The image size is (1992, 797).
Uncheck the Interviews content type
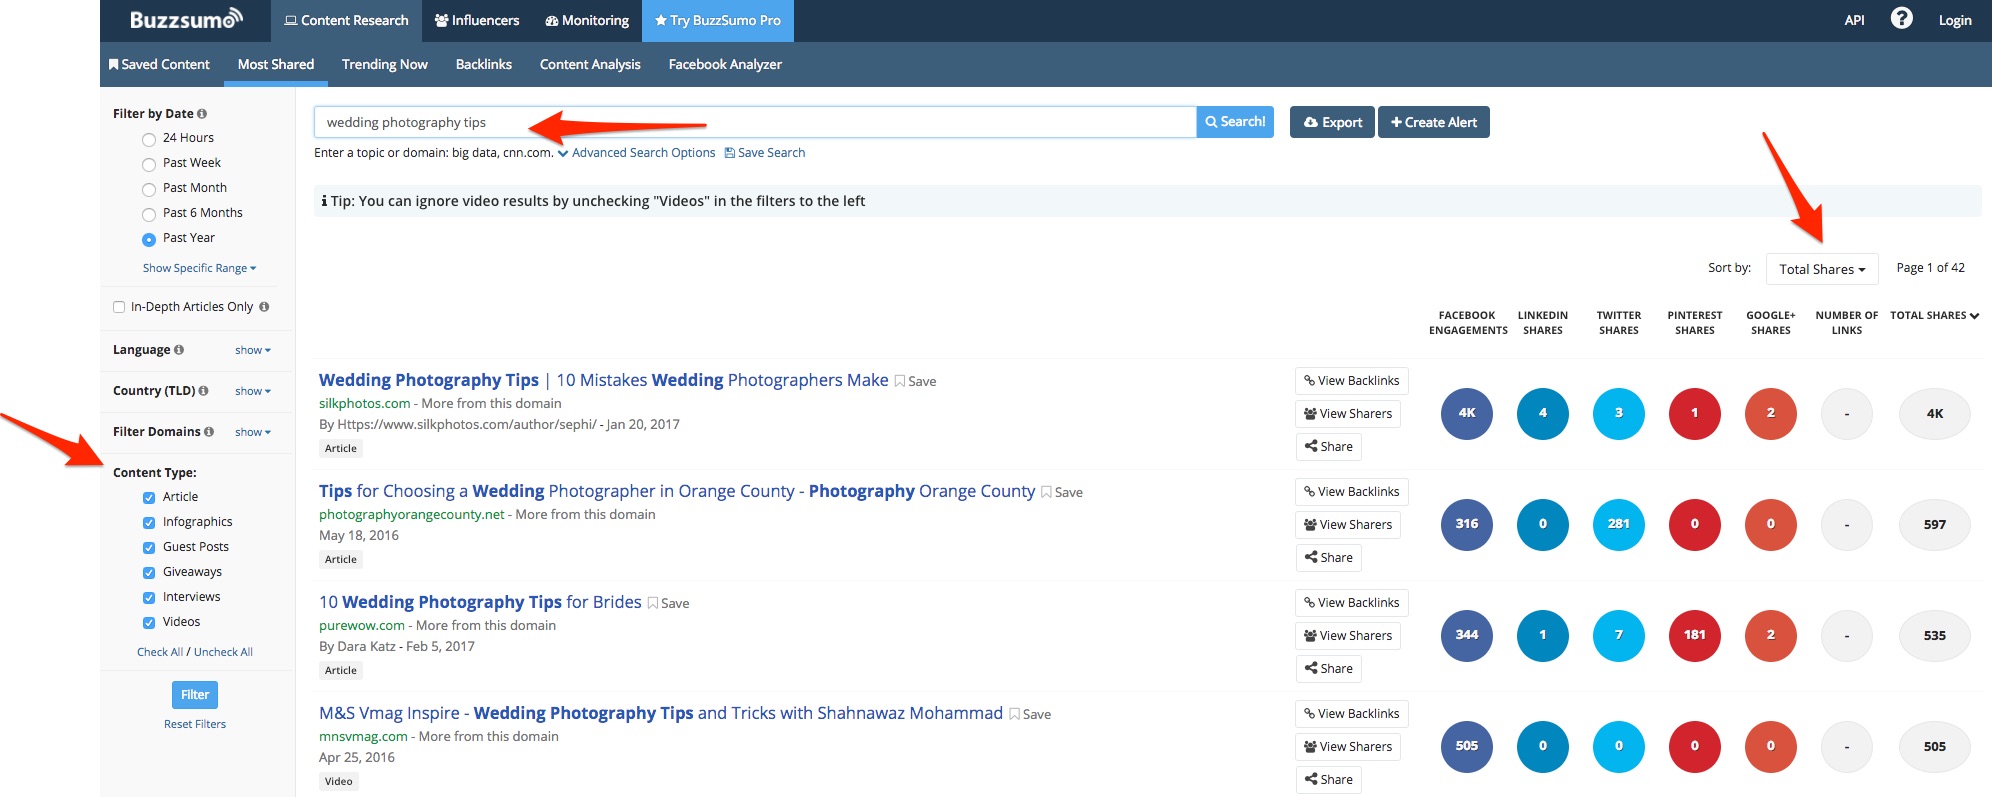click(149, 598)
